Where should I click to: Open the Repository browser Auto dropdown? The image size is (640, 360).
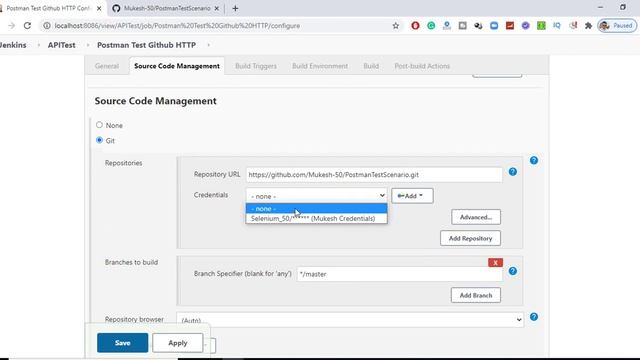coord(350,320)
